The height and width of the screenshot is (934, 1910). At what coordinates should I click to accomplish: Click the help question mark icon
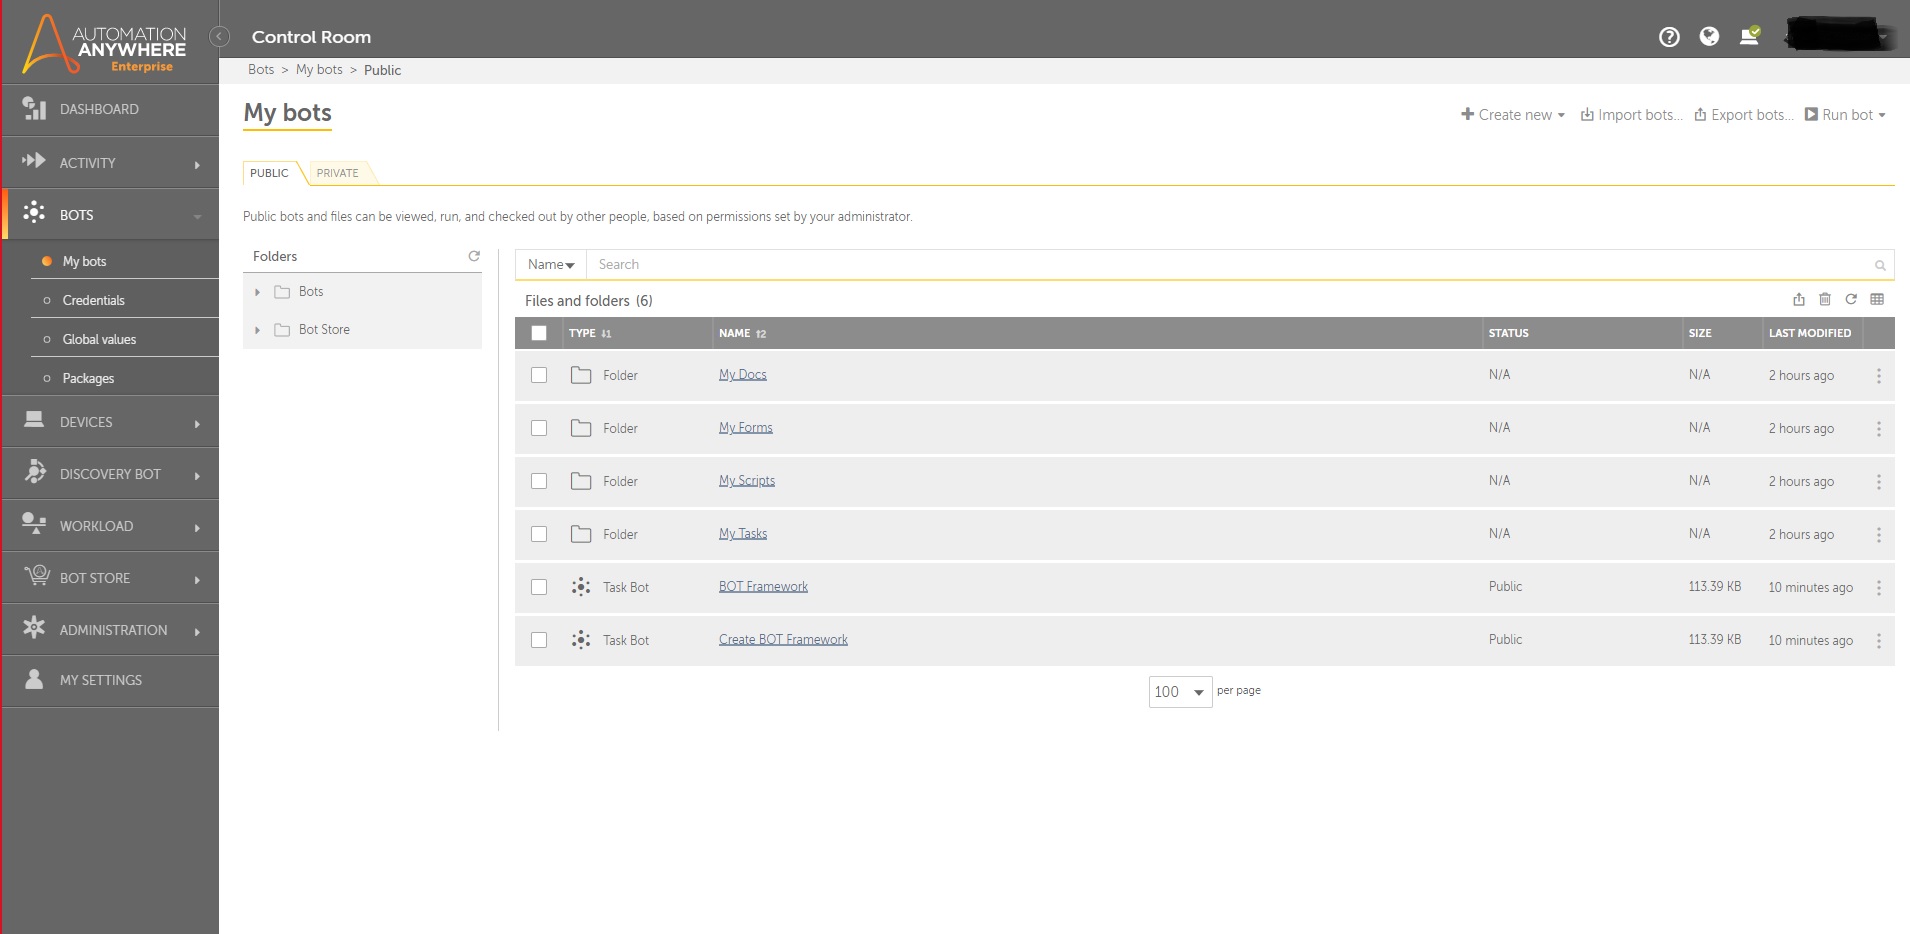(1669, 37)
